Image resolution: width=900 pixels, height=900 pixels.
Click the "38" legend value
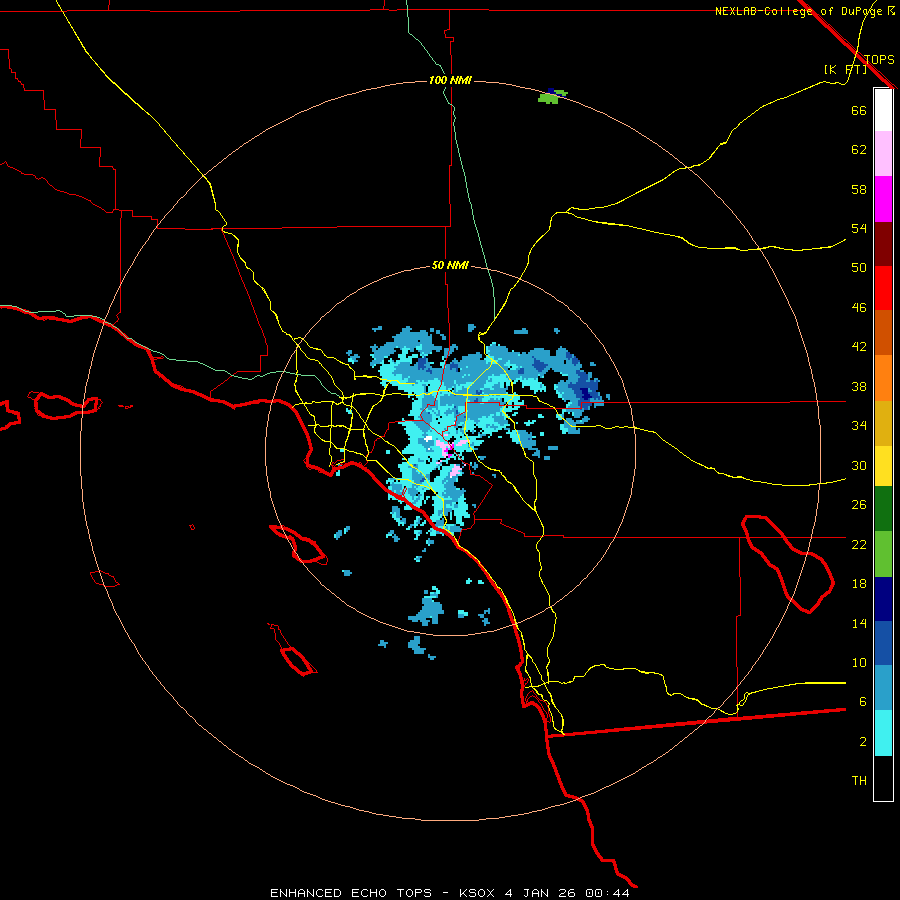[x=859, y=386]
